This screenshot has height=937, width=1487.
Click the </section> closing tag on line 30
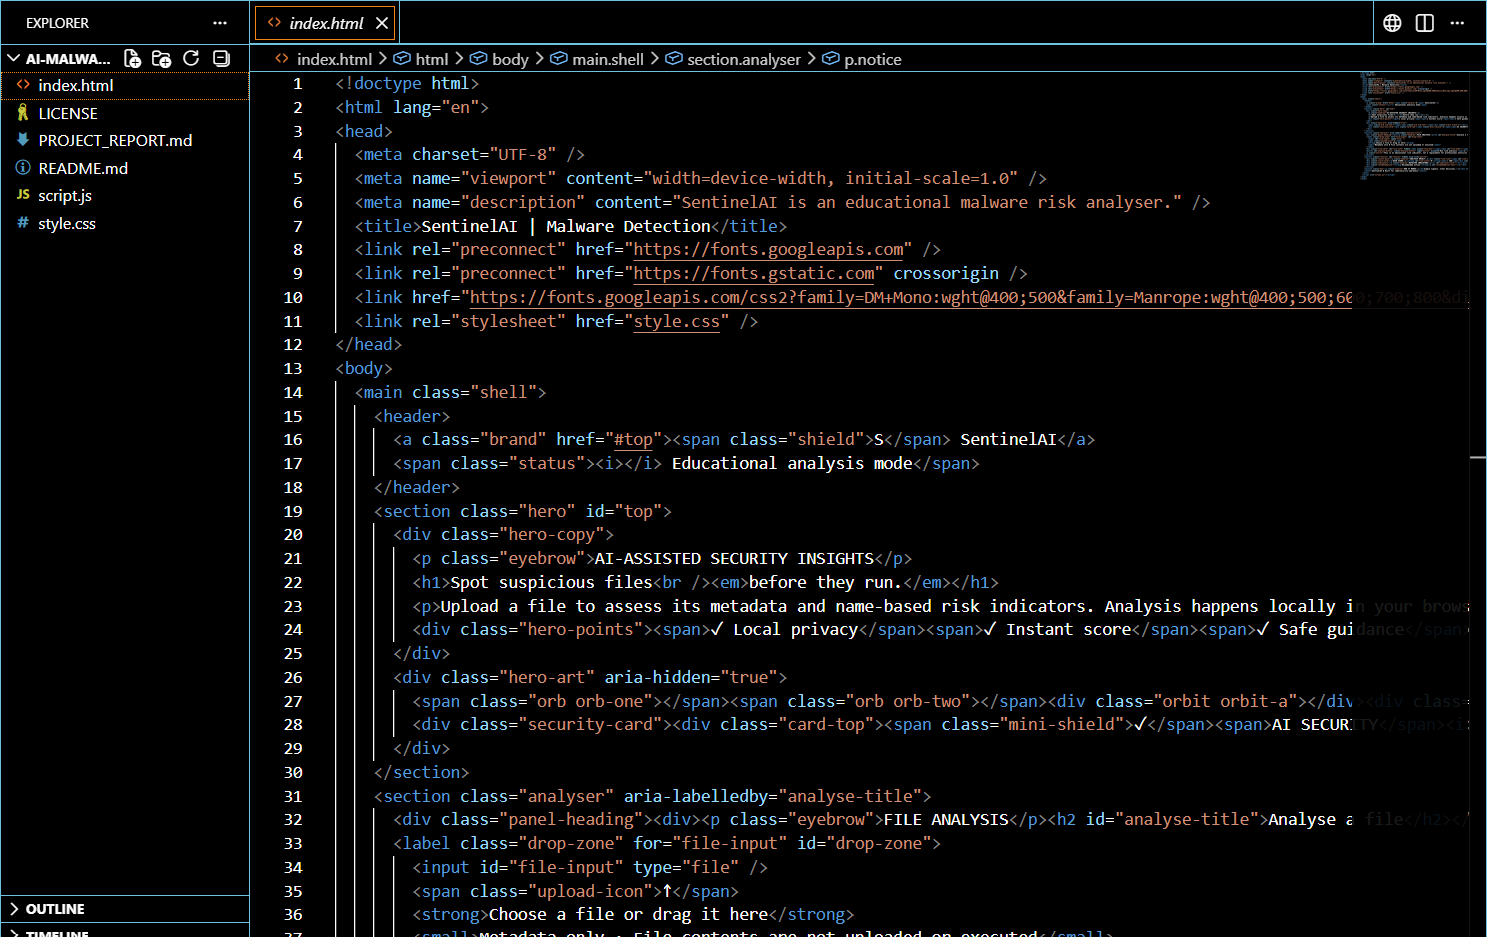pyautogui.click(x=422, y=772)
